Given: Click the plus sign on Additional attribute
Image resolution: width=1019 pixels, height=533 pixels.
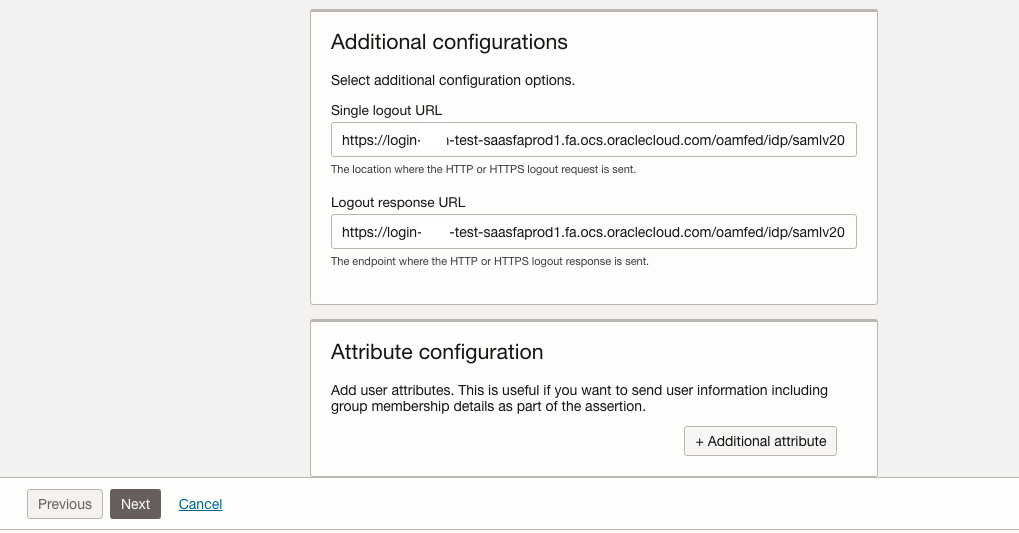Looking at the screenshot, I should pos(700,441).
